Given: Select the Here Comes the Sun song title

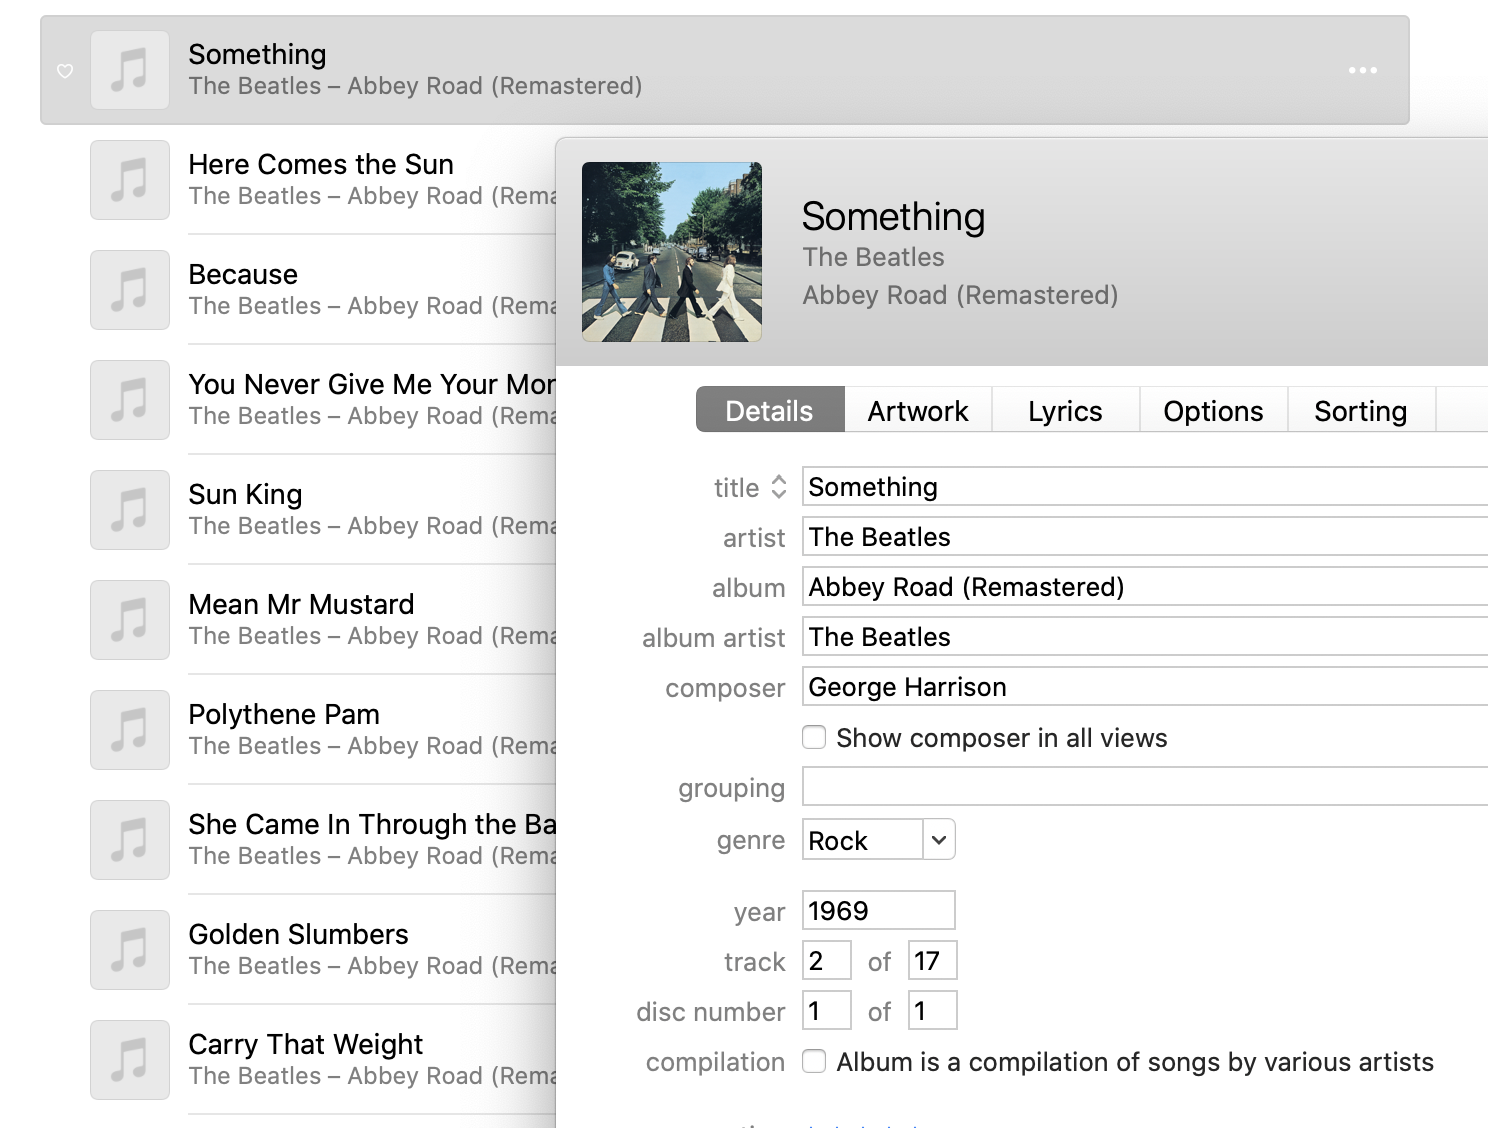Looking at the screenshot, I should [x=321, y=164].
